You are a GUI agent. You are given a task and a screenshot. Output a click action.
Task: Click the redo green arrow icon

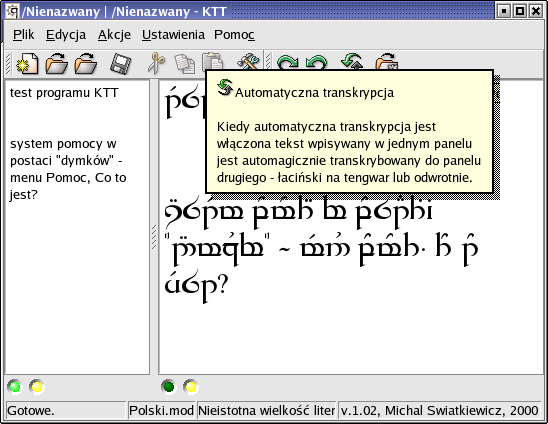pyautogui.click(x=287, y=62)
